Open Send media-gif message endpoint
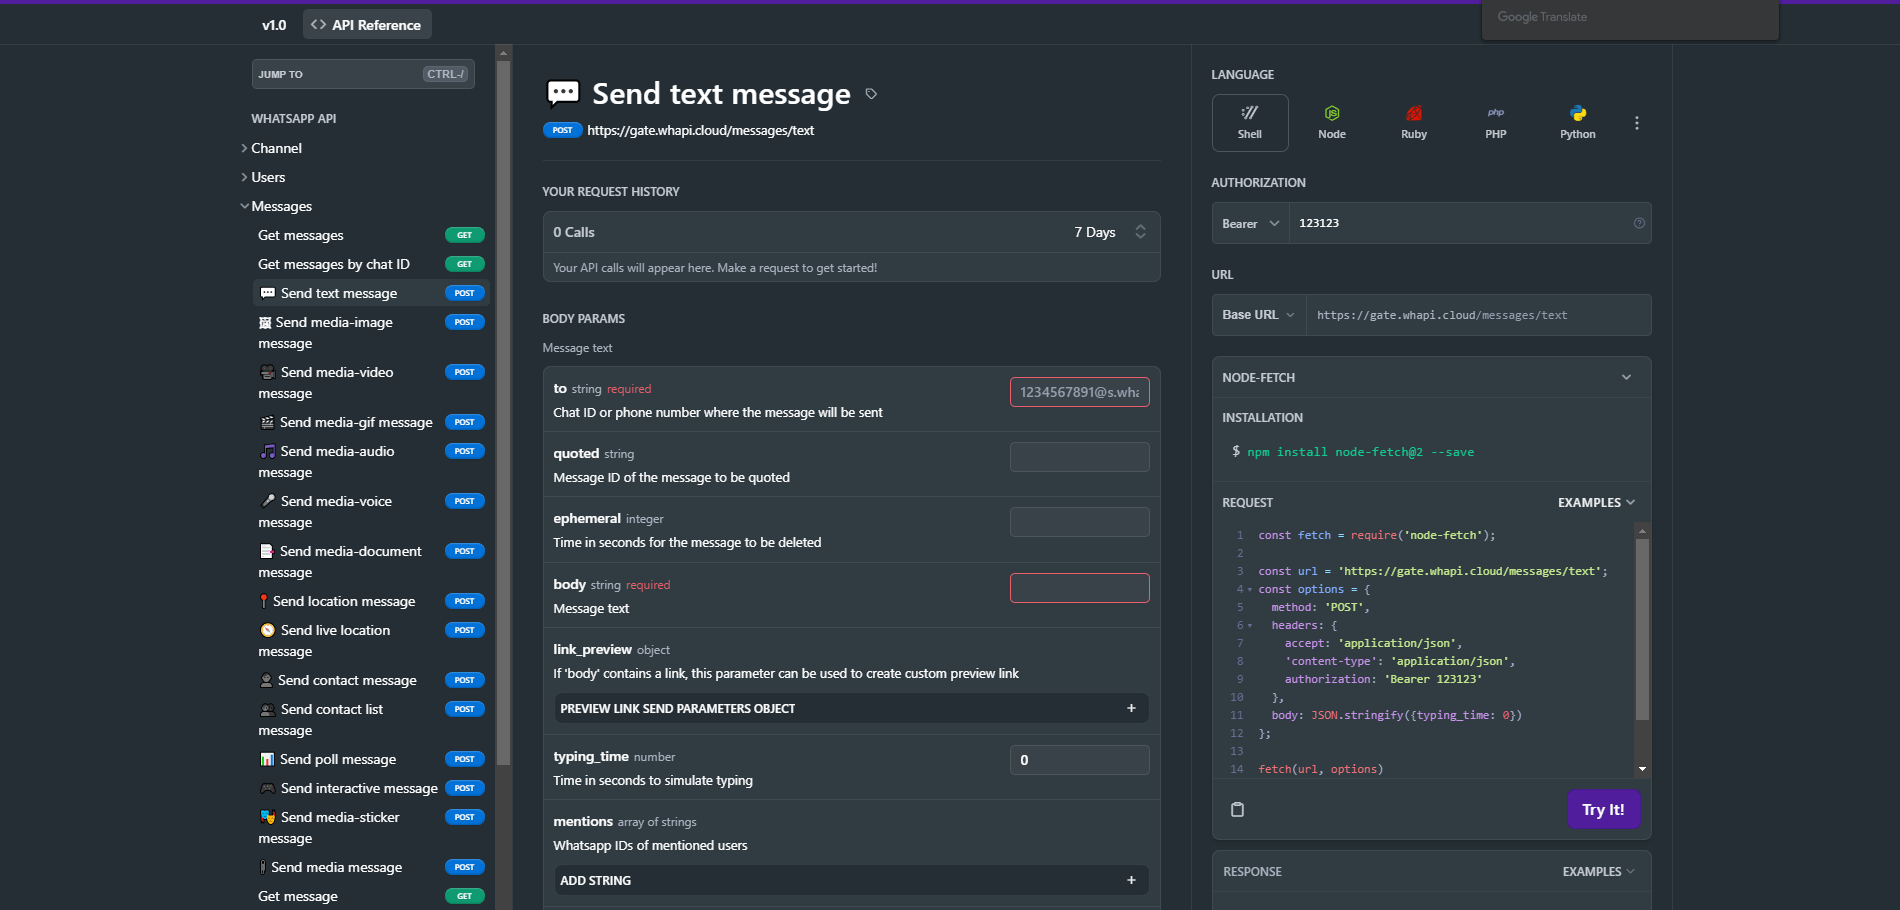Screen dimensions: 1900x910 371,422
